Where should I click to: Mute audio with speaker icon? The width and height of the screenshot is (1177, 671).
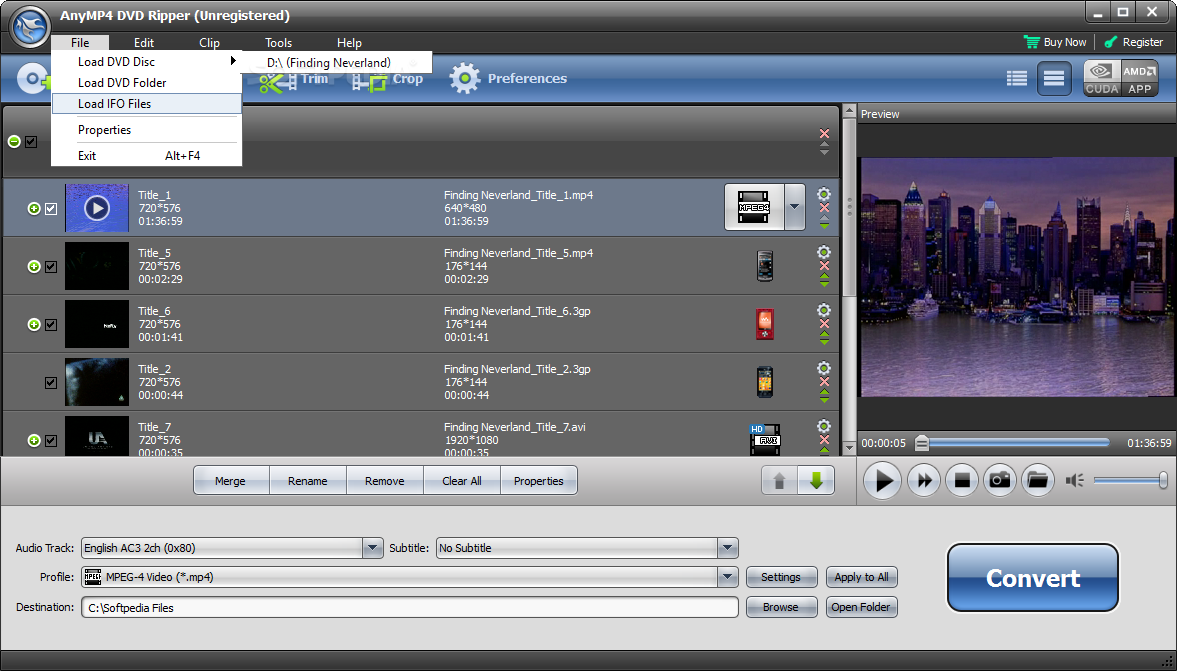(1074, 480)
